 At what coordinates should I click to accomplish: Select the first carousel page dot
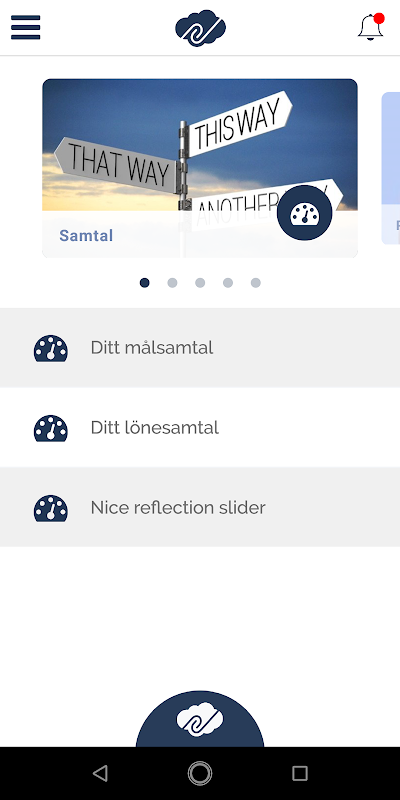tap(145, 283)
